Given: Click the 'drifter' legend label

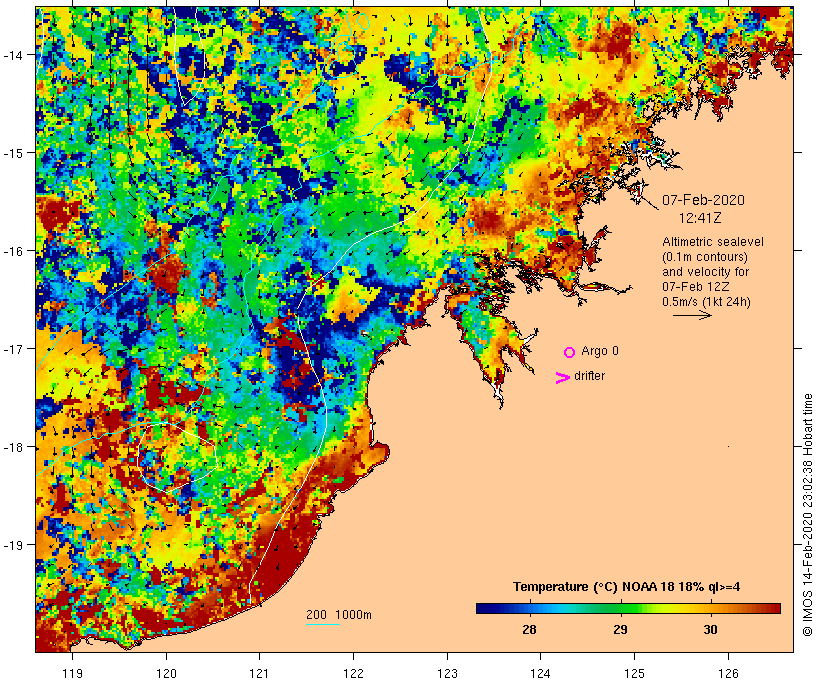Looking at the screenshot, I should pyautogui.click(x=589, y=376).
